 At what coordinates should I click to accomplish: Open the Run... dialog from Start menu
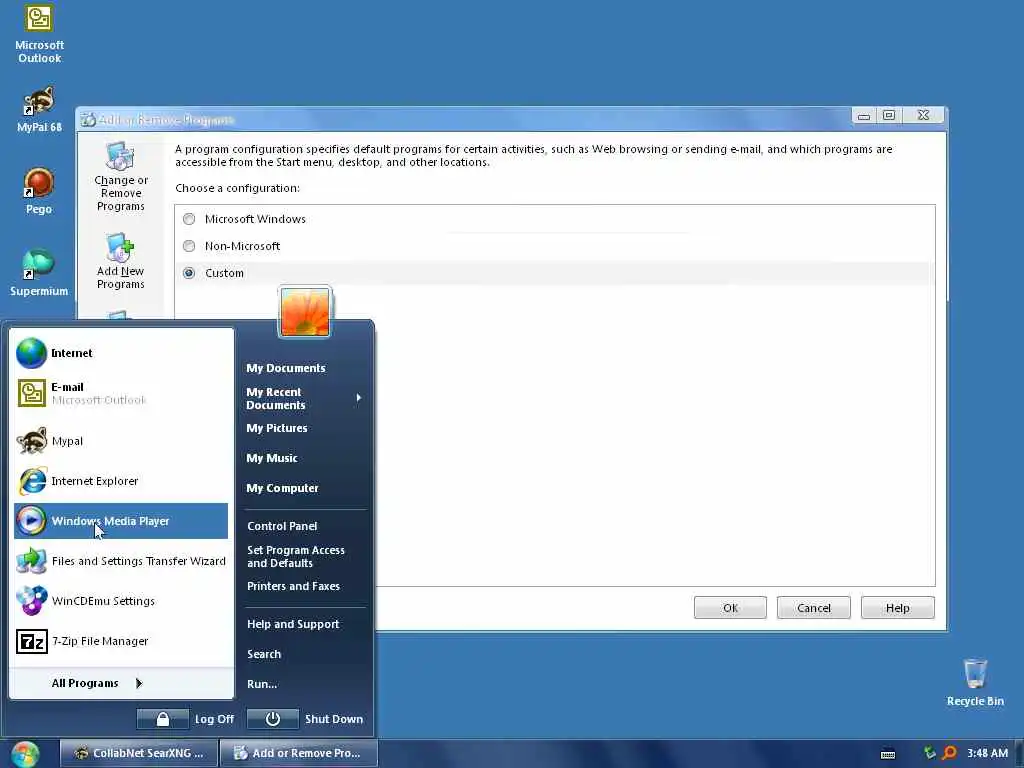(262, 684)
